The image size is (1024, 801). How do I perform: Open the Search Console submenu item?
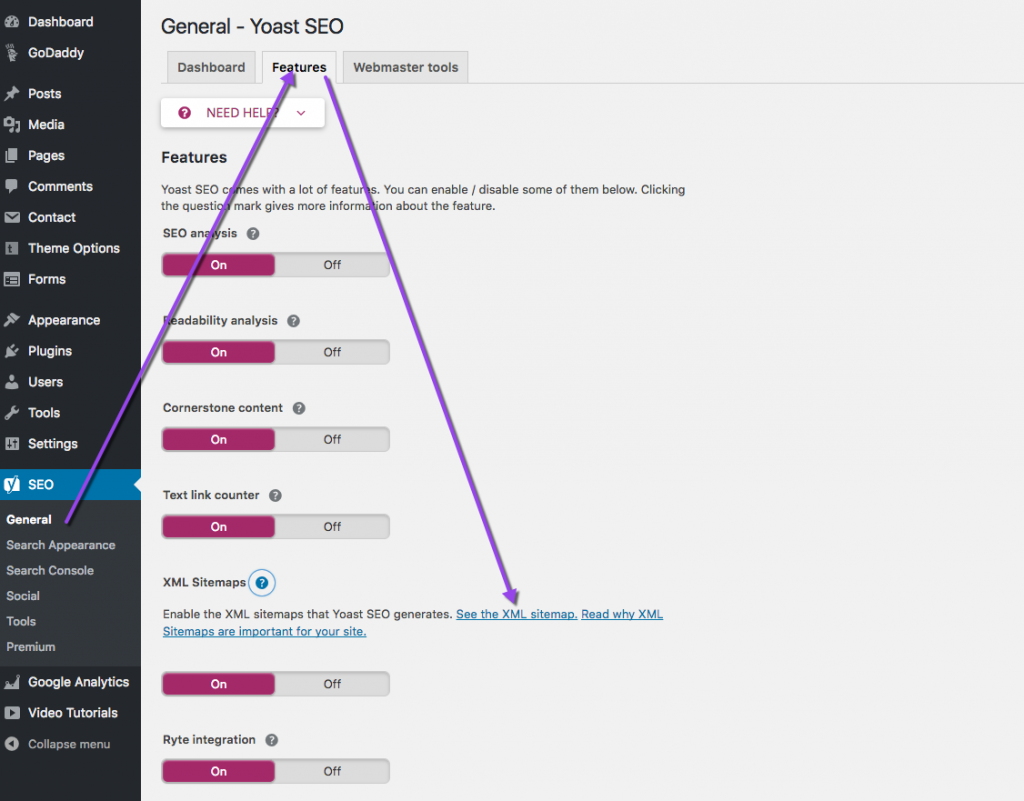pyautogui.click(x=50, y=570)
